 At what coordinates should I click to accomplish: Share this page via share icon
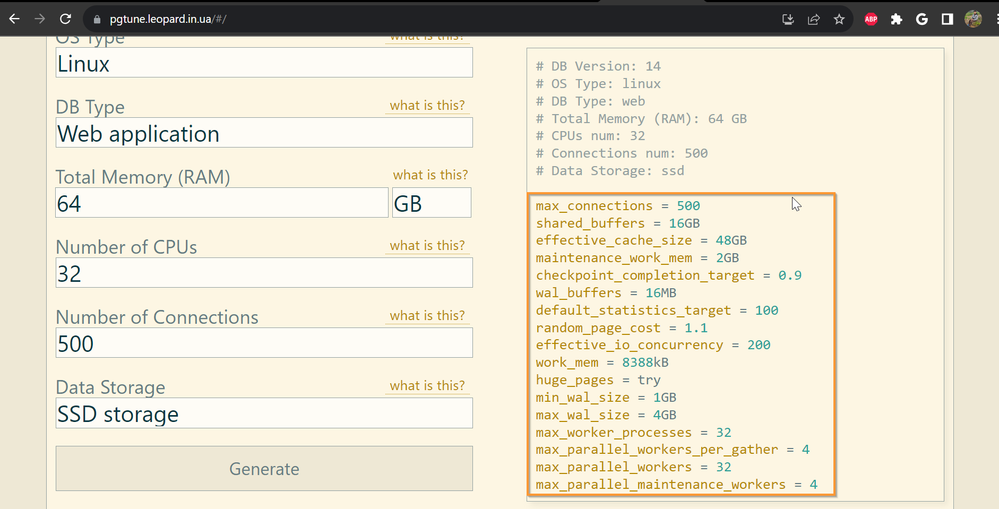[813, 18]
